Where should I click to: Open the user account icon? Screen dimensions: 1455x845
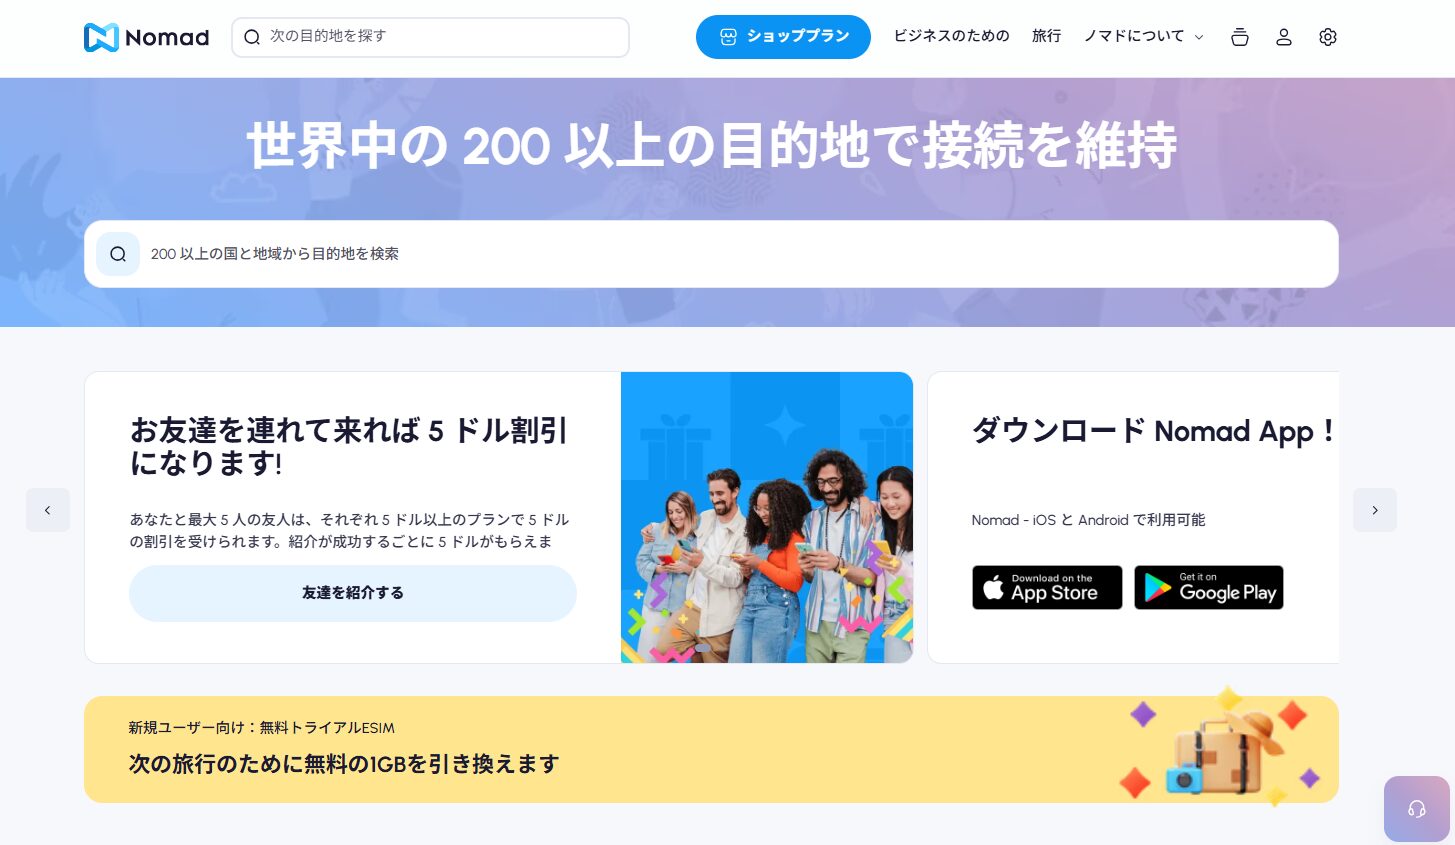pyautogui.click(x=1284, y=37)
